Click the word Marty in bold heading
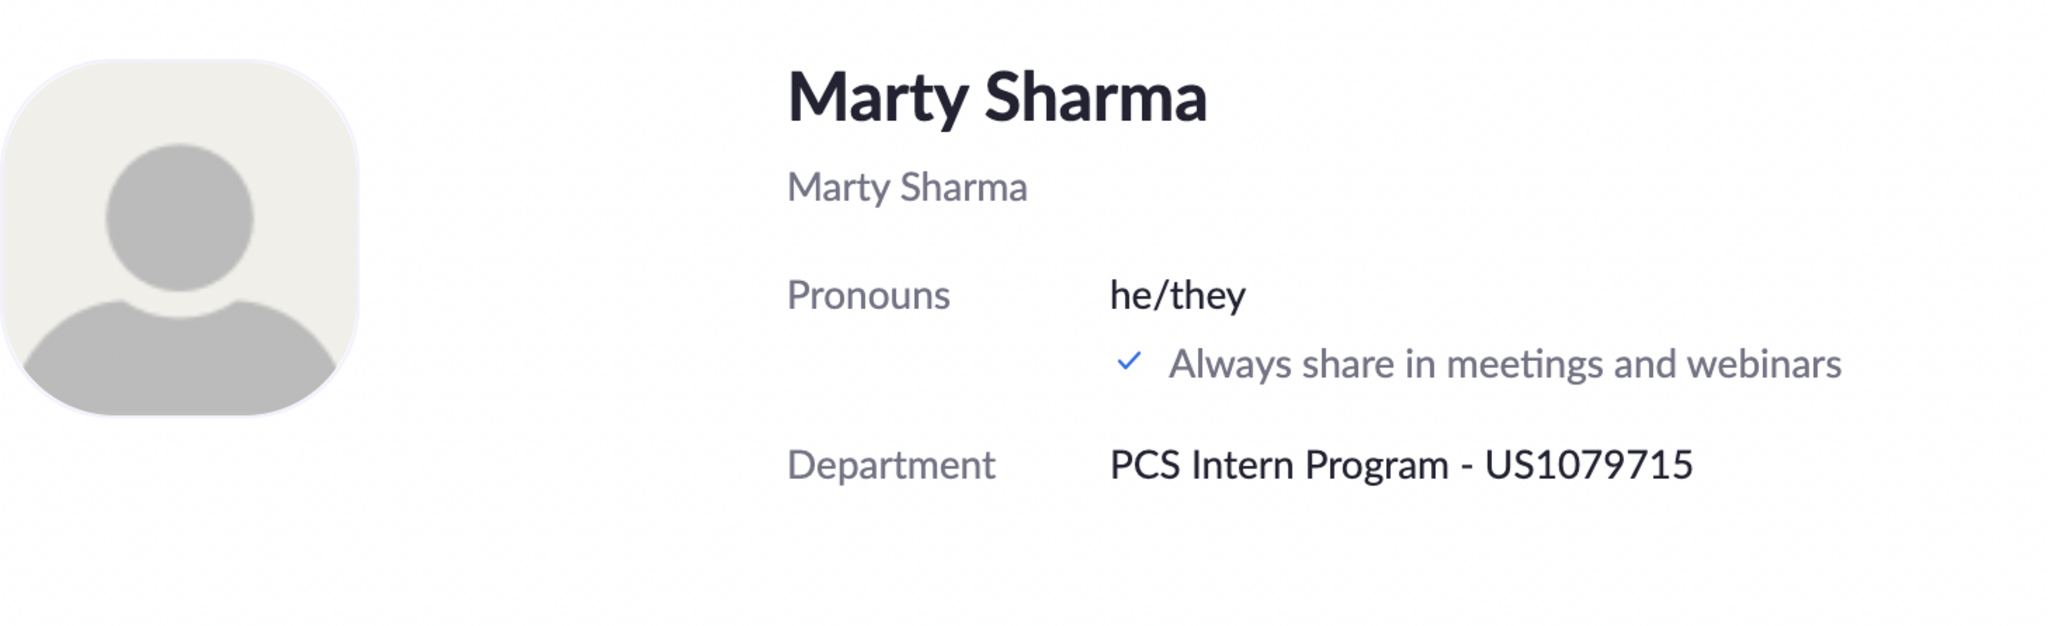 [877, 97]
